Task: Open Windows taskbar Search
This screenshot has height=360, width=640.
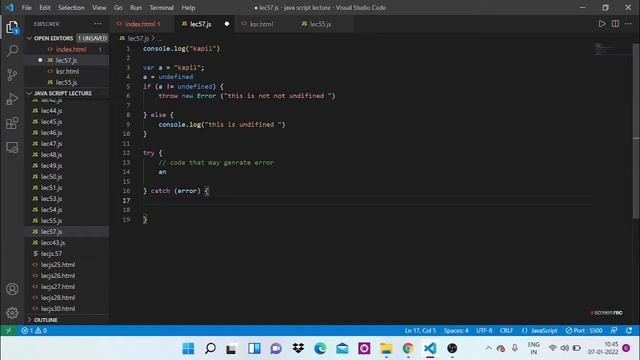Action: click(x=210, y=348)
